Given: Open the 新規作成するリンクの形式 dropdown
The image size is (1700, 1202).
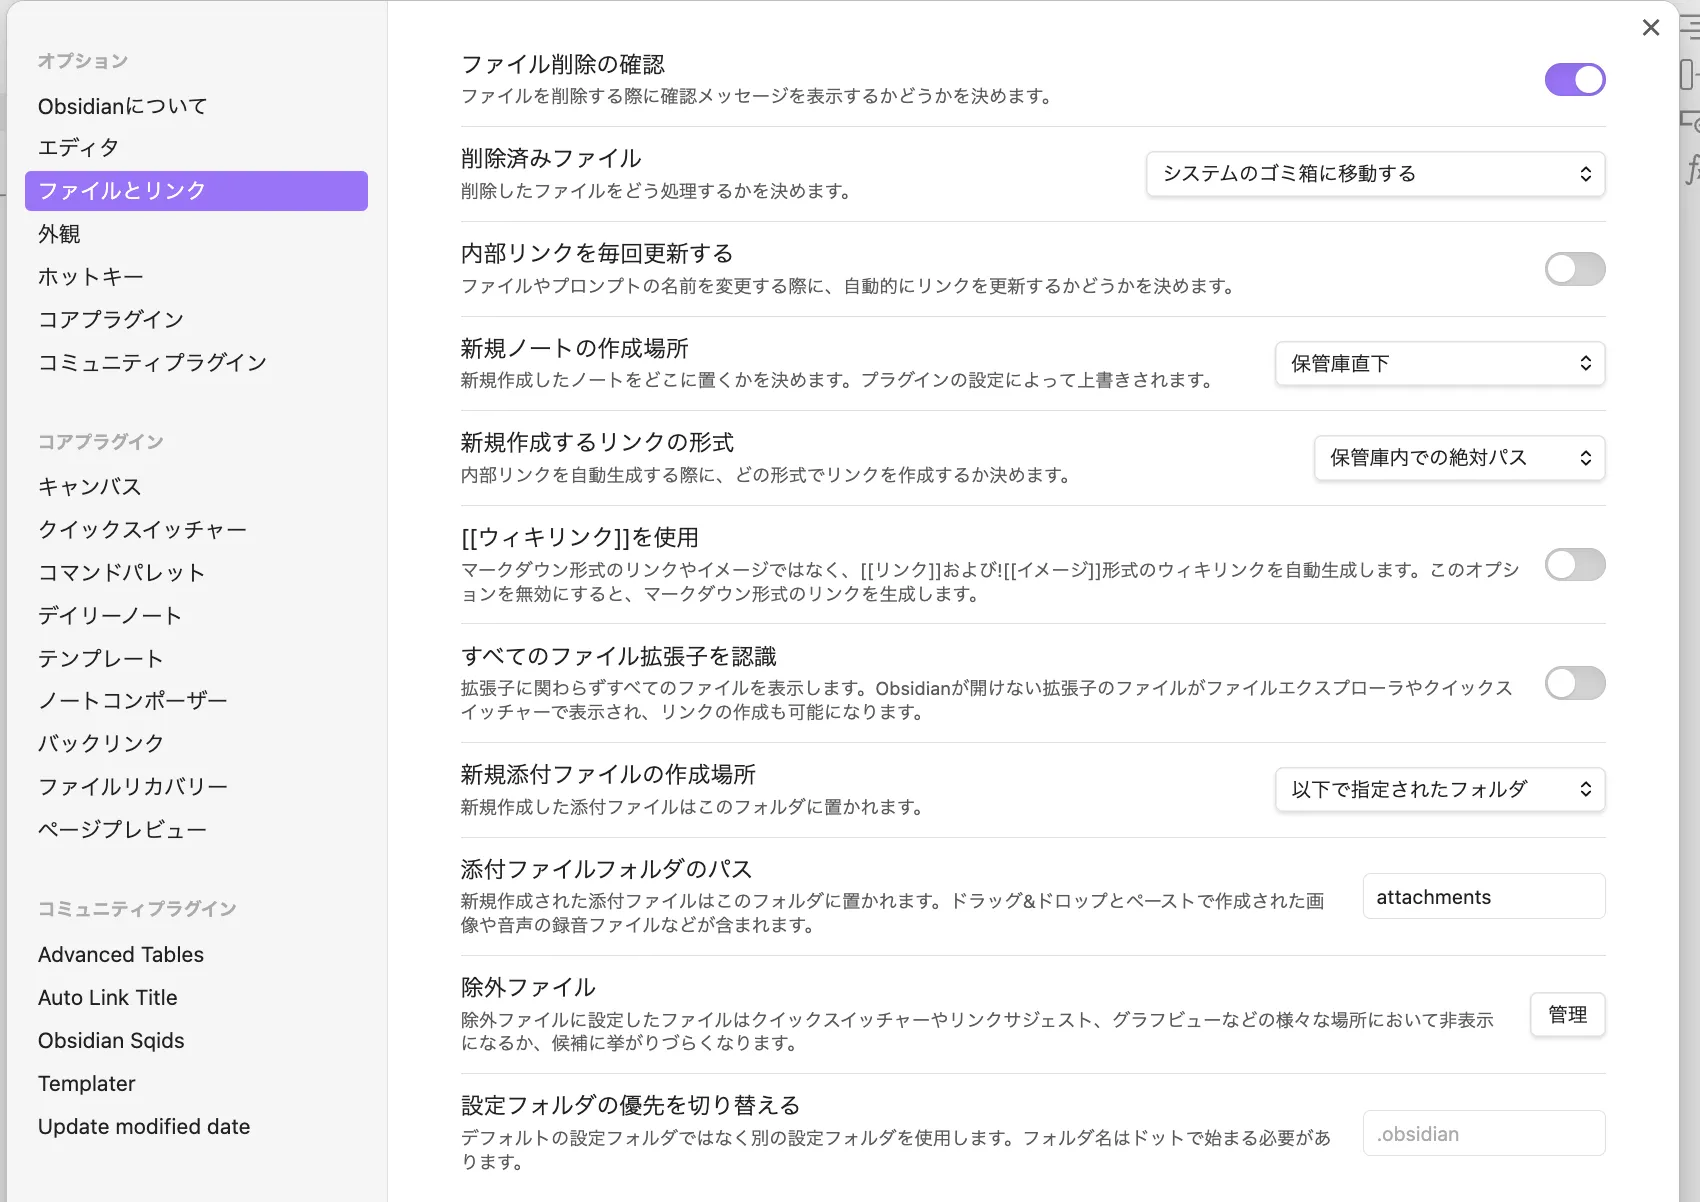Looking at the screenshot, I should [1459, 458].
